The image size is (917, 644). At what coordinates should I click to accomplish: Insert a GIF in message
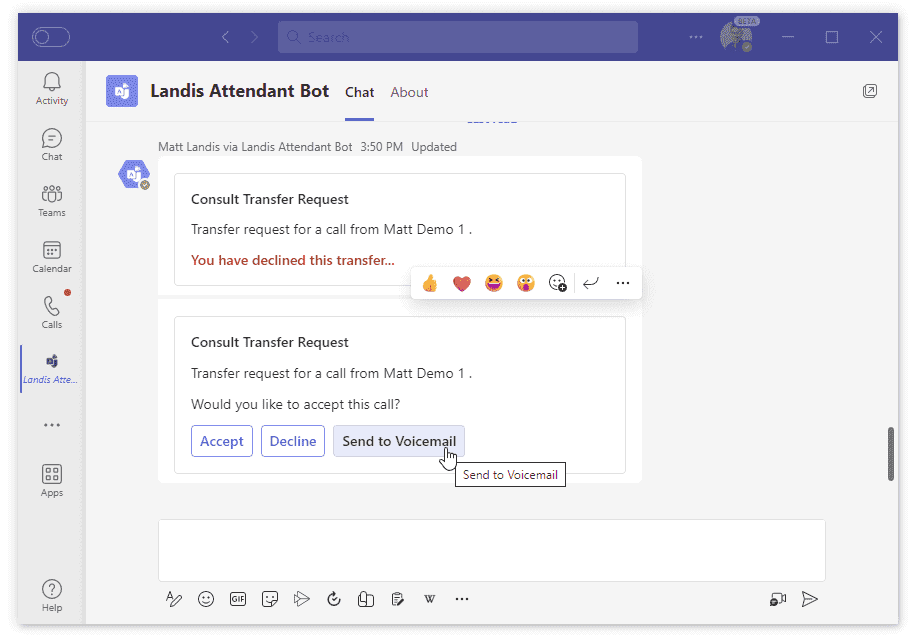coord(238,599)
